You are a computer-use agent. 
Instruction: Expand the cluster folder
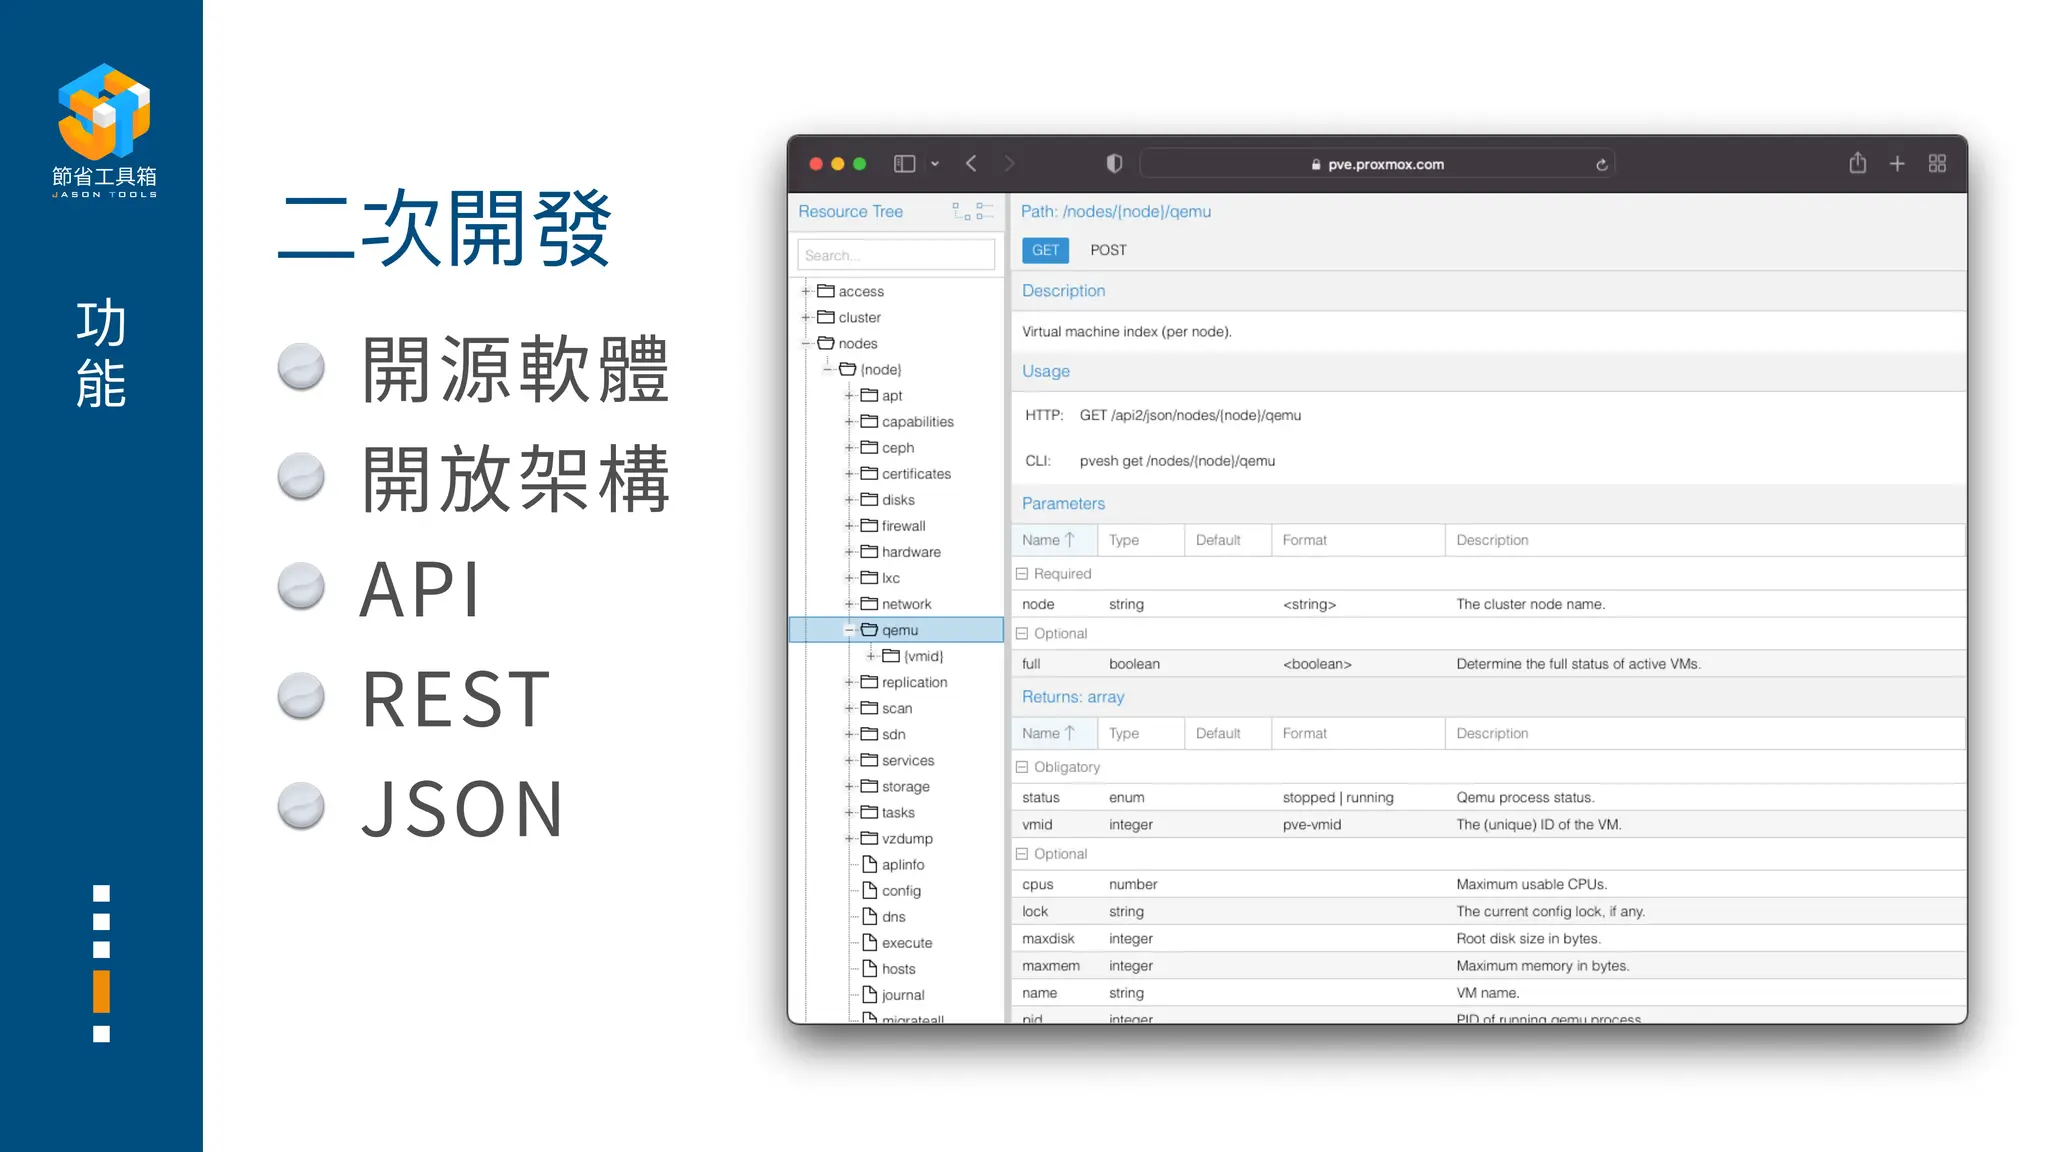coord(806,317)
